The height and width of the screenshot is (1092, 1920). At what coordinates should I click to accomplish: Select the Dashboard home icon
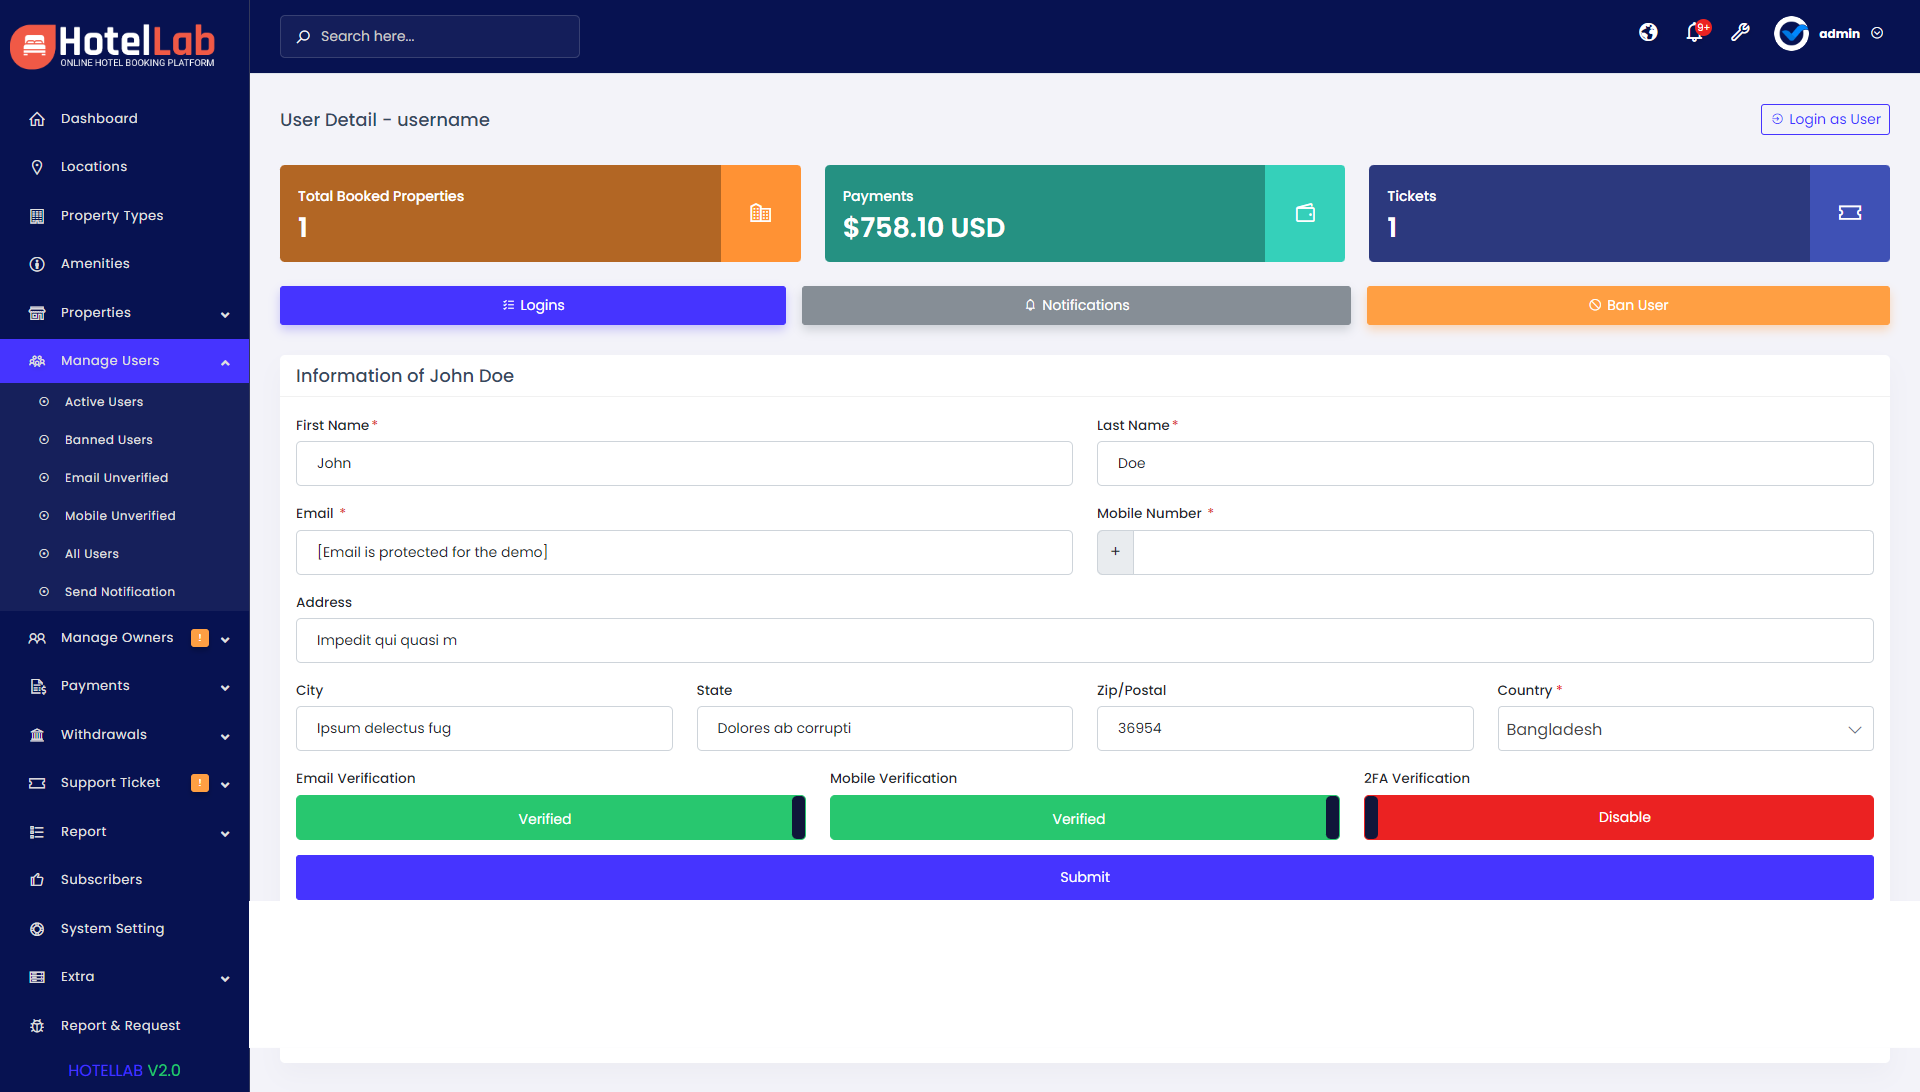(x=37, y=118)
